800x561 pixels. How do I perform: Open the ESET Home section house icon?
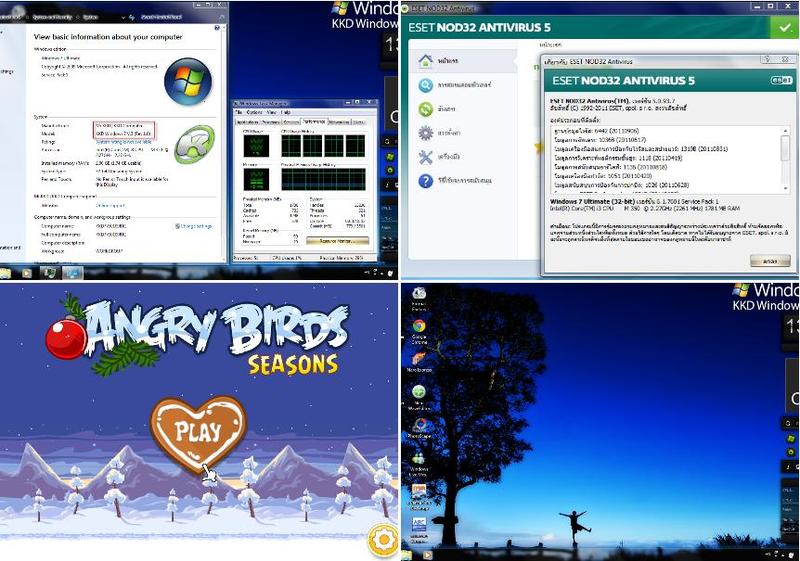coord(426,61)
